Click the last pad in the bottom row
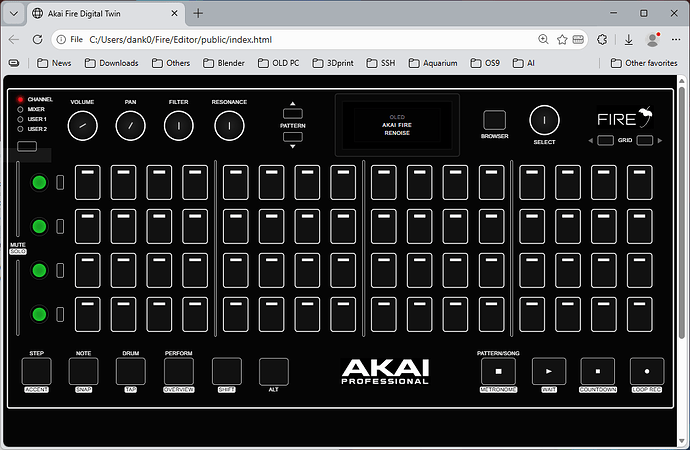Screen dimensions: 690x450 (x=640, y=315)
